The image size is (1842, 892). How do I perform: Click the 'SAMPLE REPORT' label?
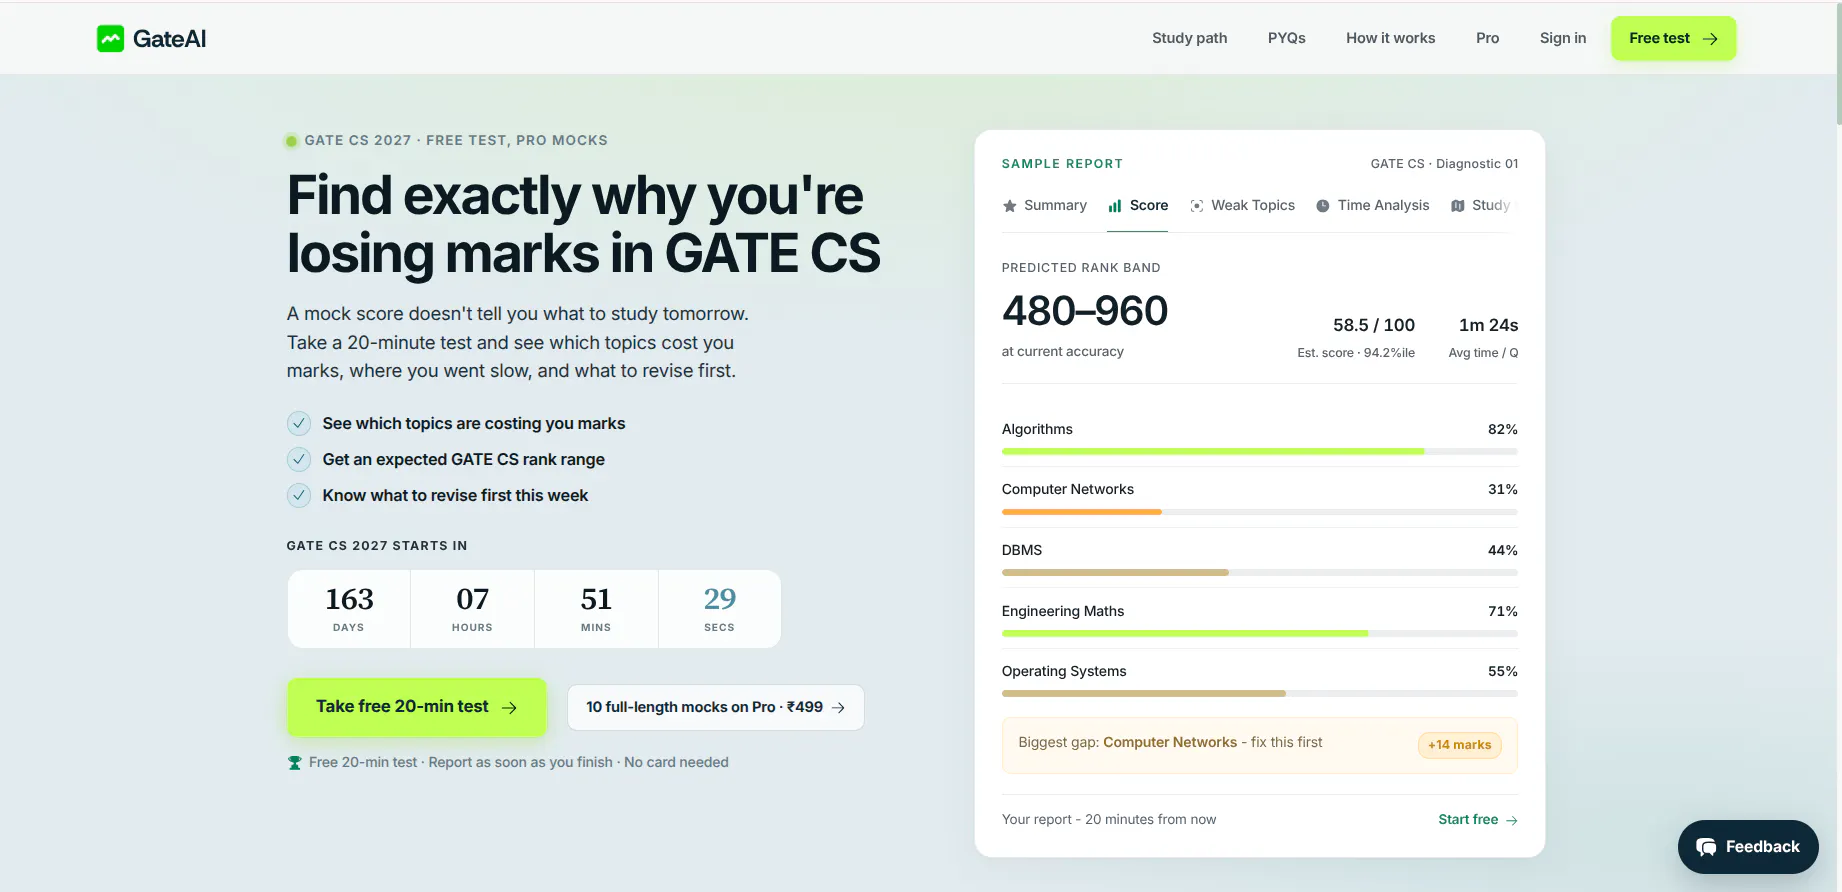1062,164
